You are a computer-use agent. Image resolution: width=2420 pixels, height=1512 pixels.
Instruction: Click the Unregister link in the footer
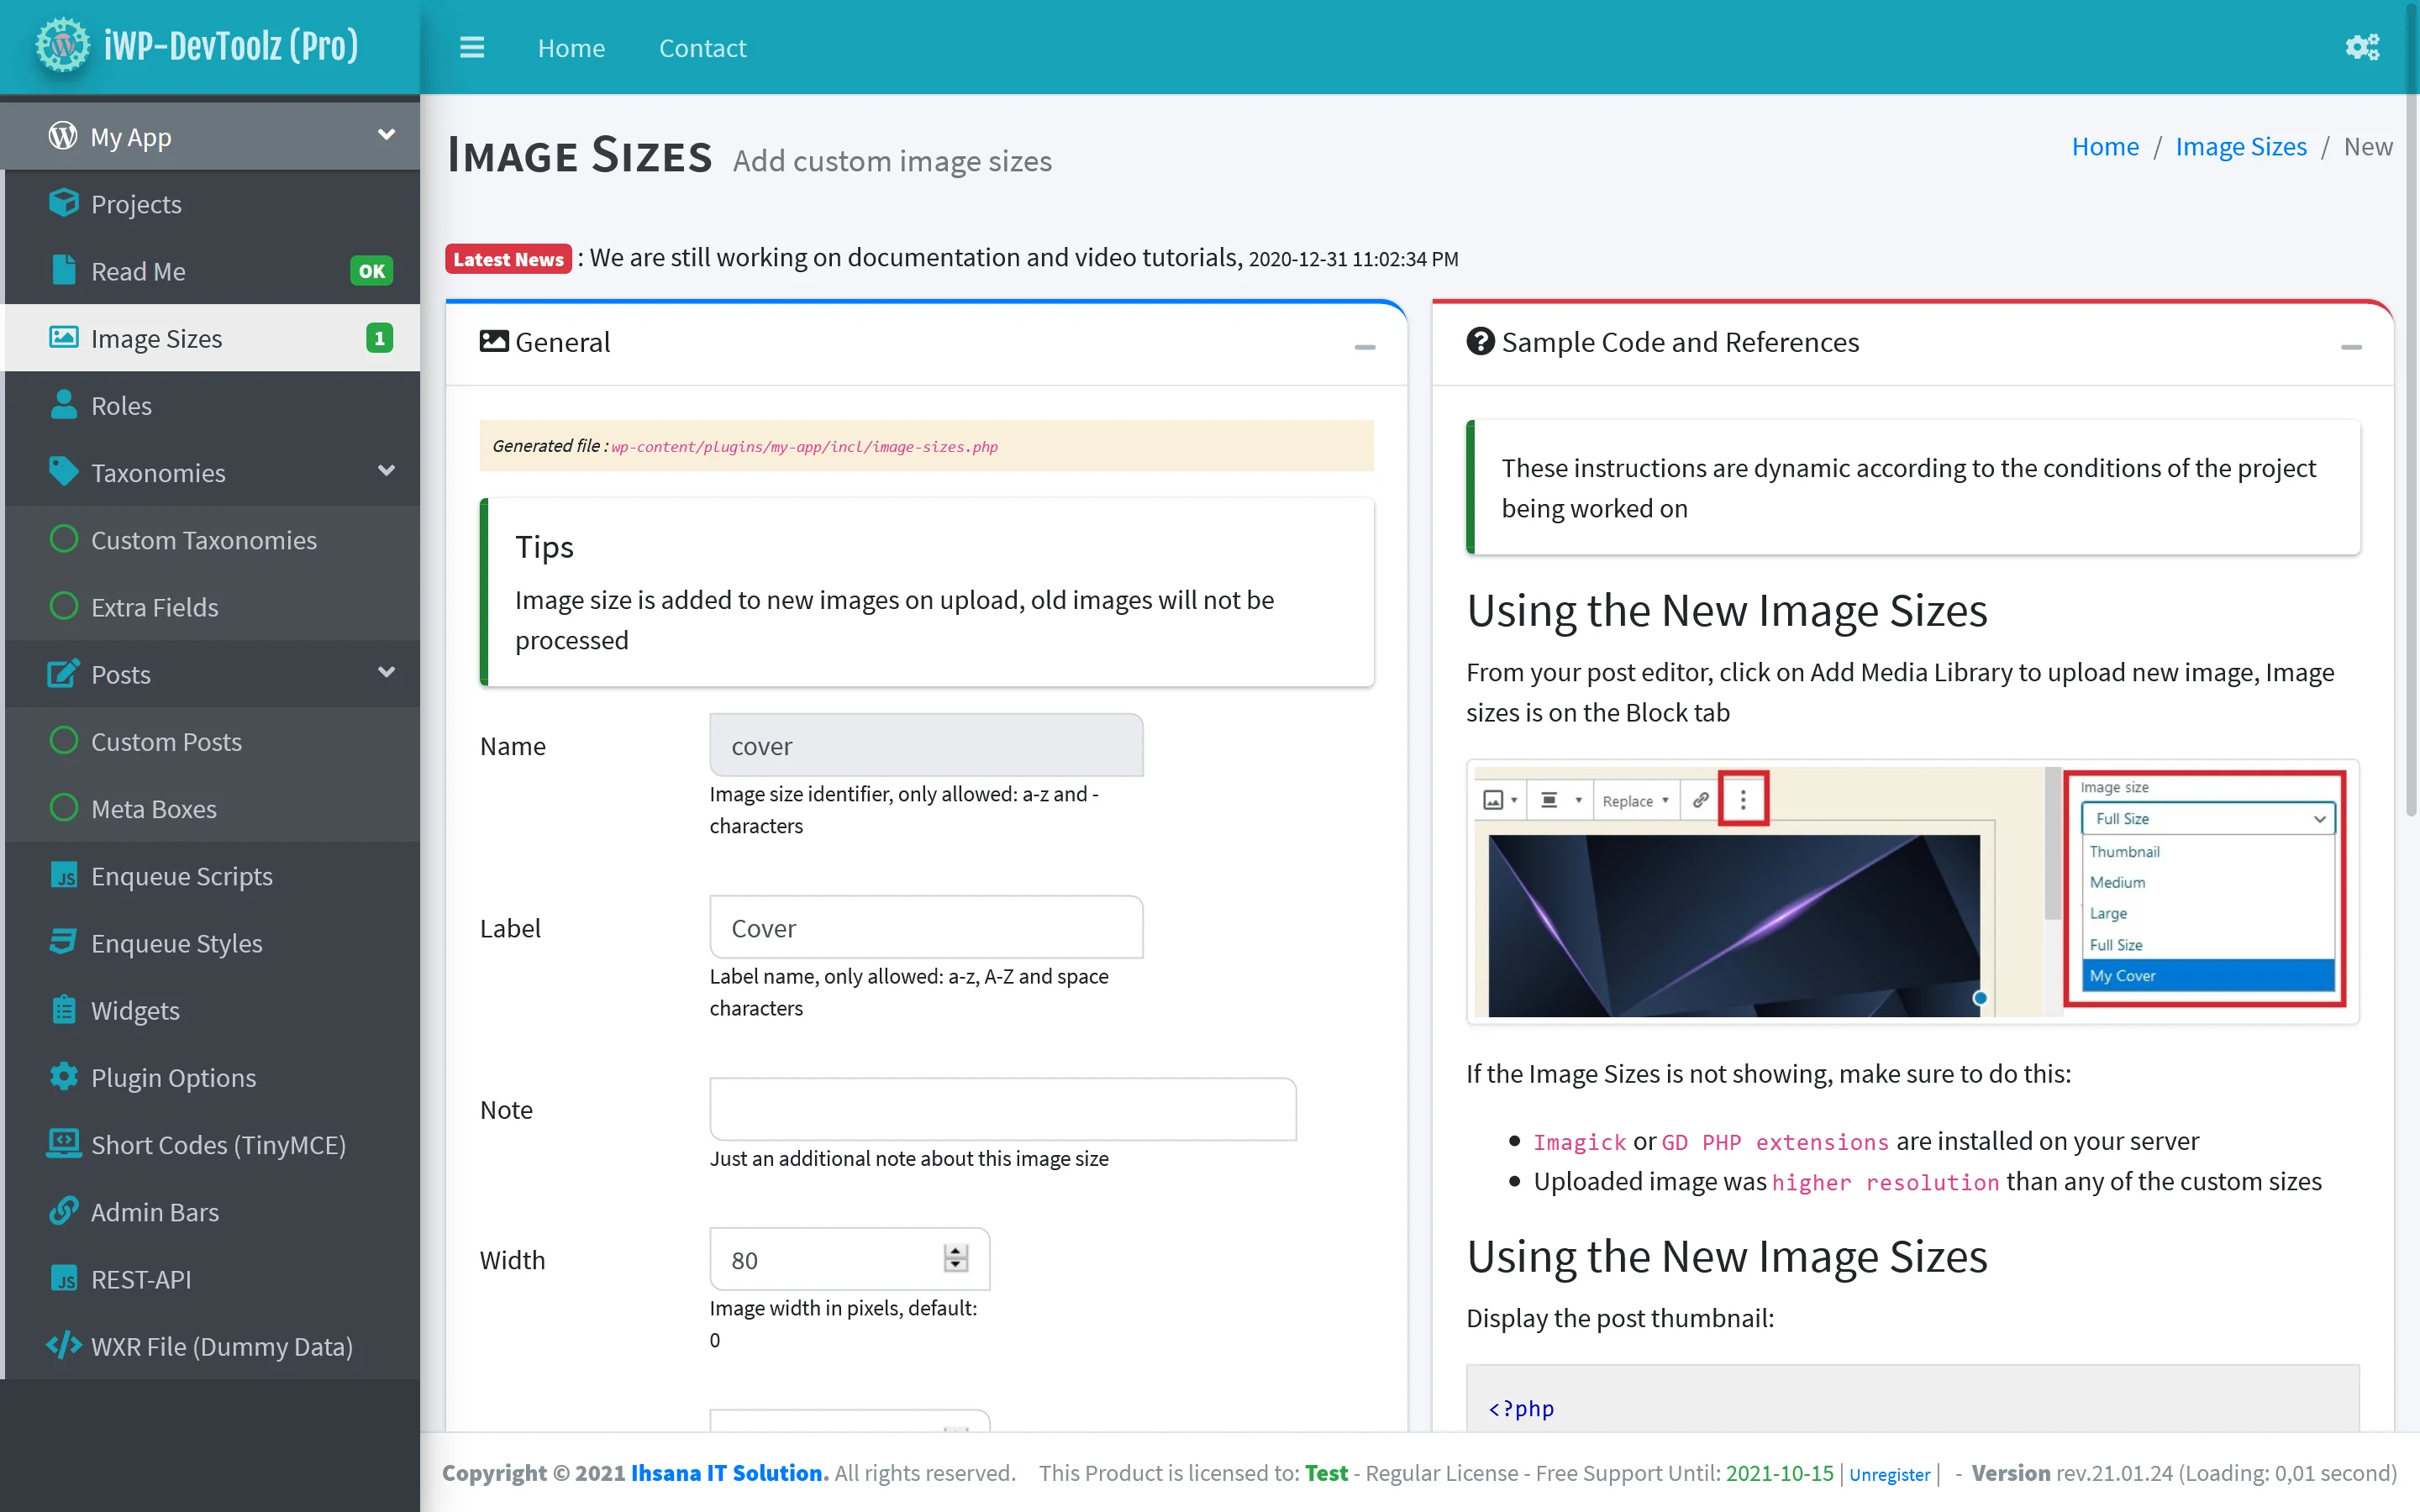1889,1474
